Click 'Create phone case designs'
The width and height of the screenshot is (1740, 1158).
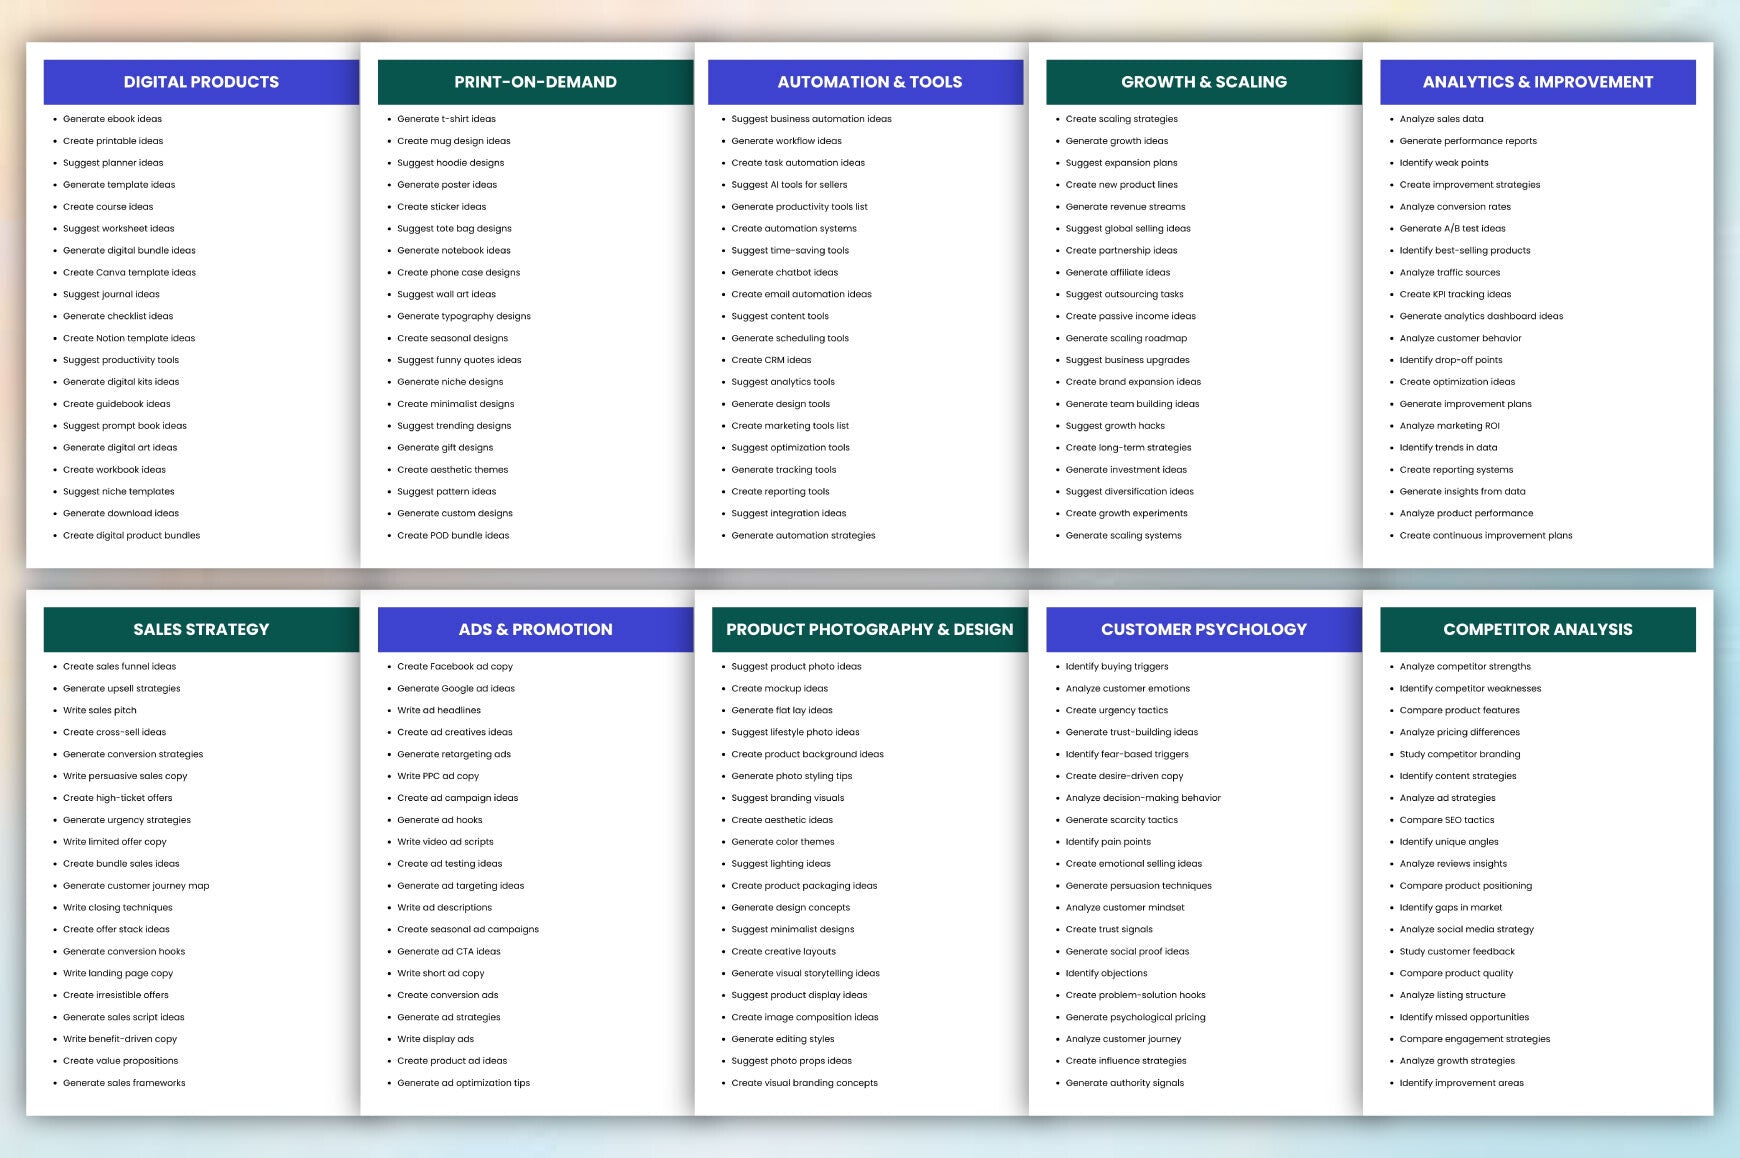[x=458, y=272]
